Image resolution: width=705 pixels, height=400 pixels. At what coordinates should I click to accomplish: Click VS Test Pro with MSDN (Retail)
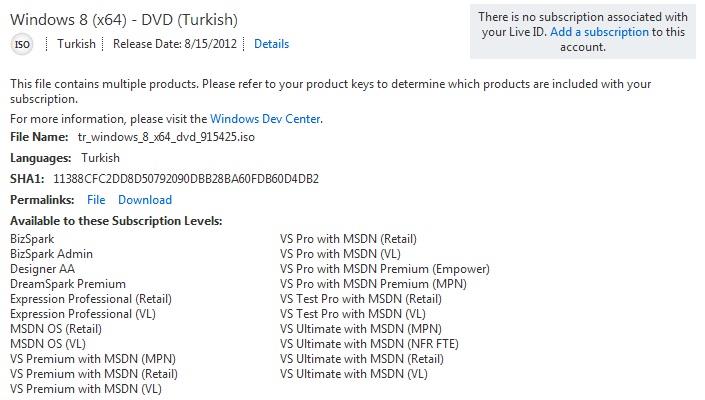coord(361,299)
